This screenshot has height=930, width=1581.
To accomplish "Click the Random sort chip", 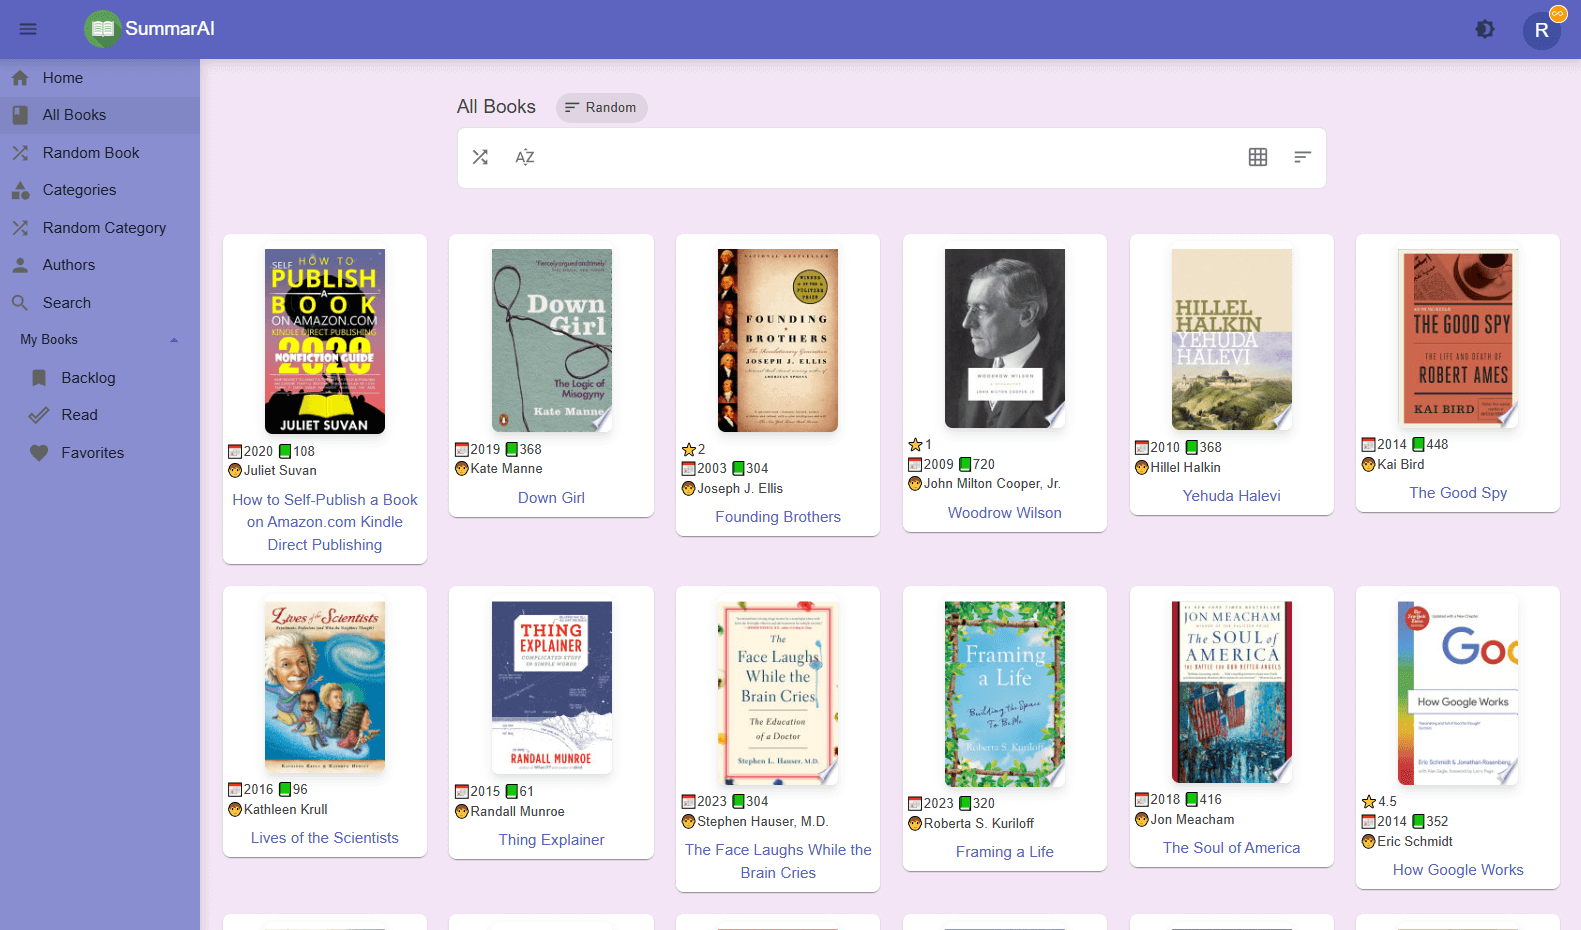I will coord(601,108).
